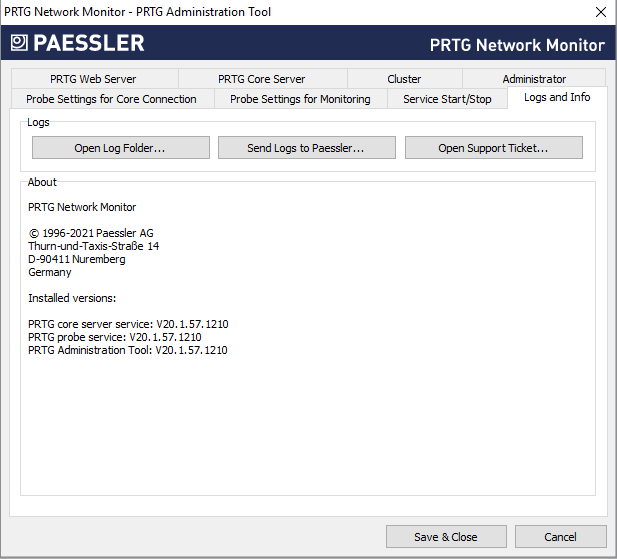
Task: Switch to Probe Settings for Monitoring tab
Action: tap(300, 99)
